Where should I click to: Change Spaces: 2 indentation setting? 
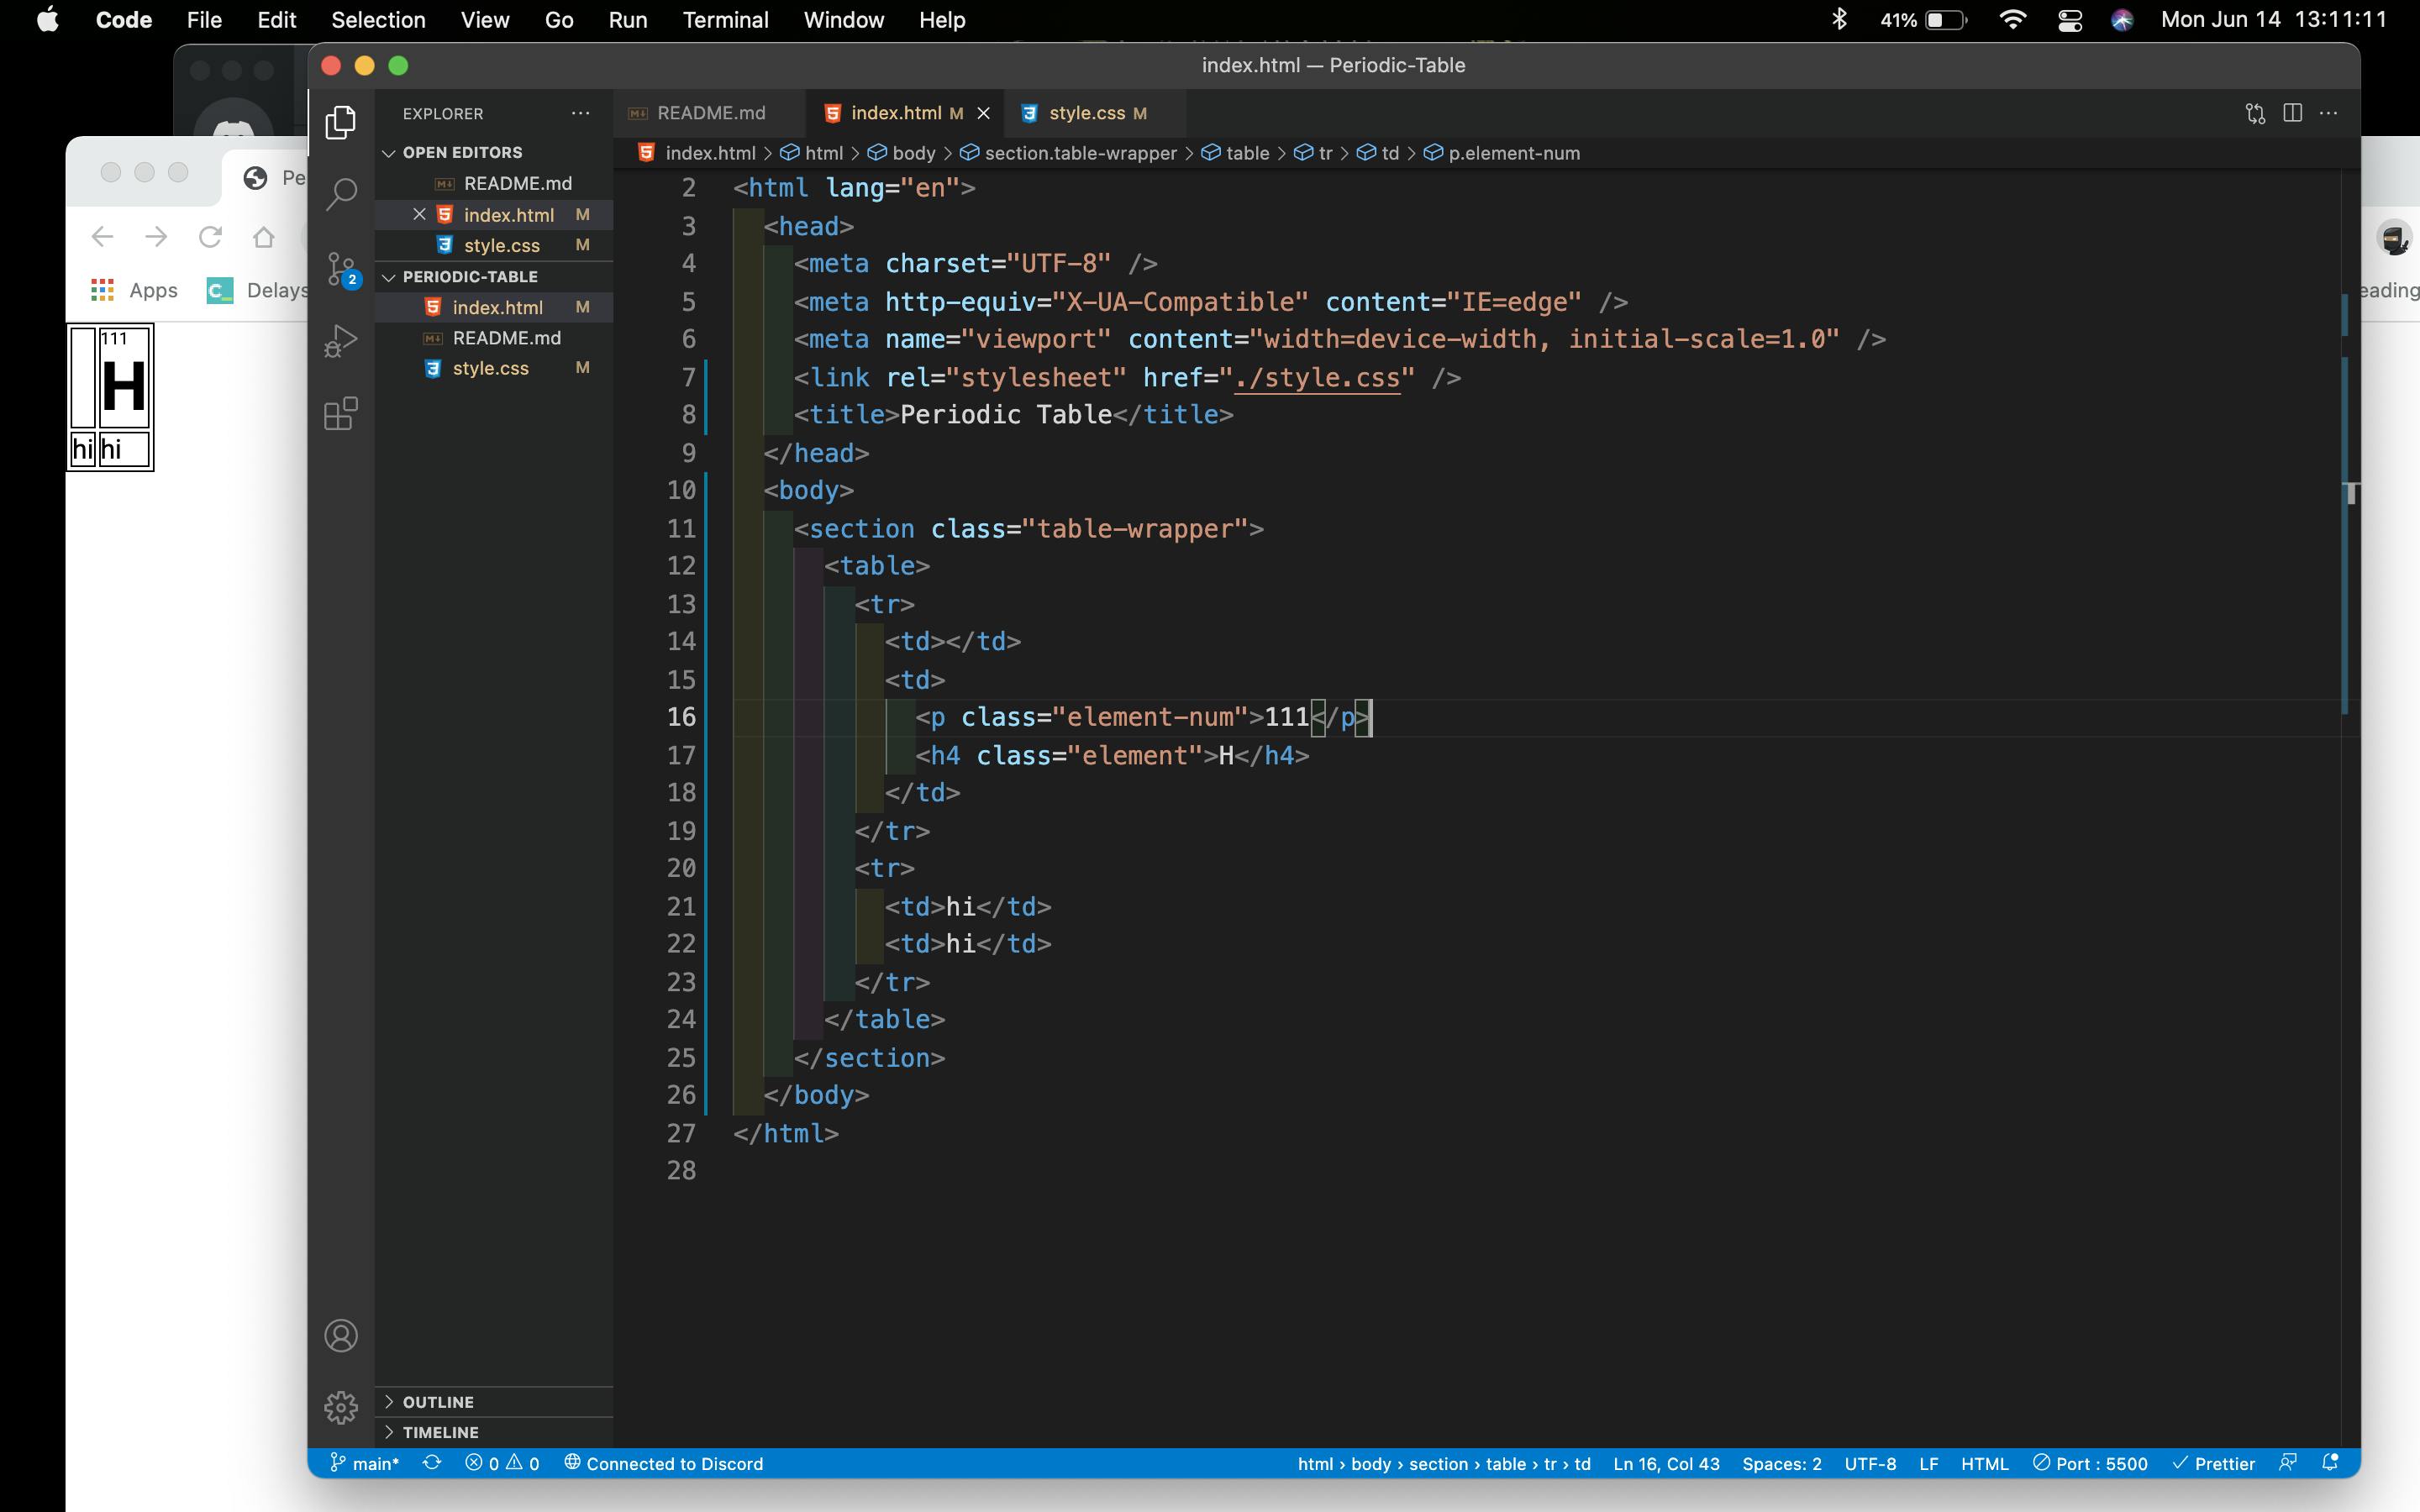coord(1781,1463)
